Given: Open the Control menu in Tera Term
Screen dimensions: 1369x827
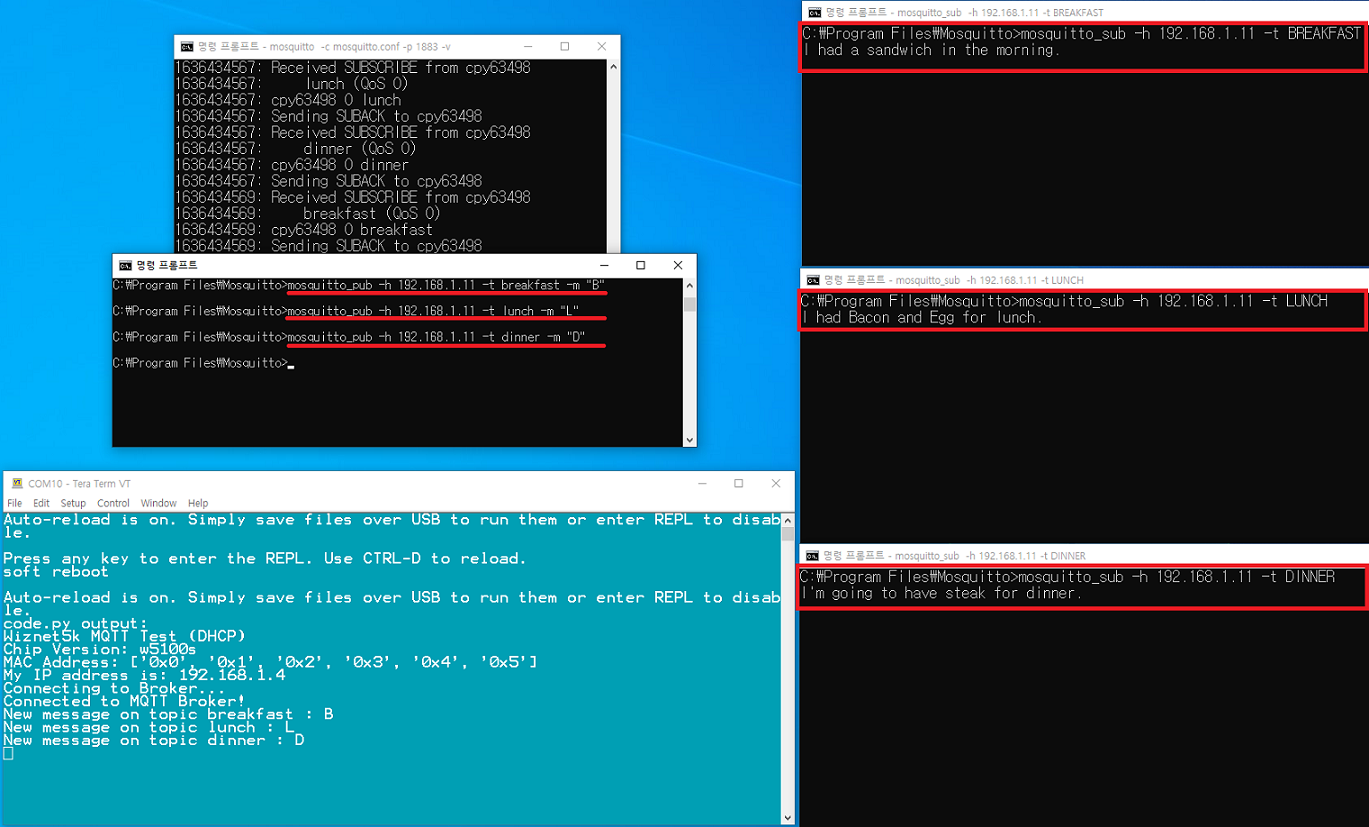Looking at the screenshot, I should 113,503.
